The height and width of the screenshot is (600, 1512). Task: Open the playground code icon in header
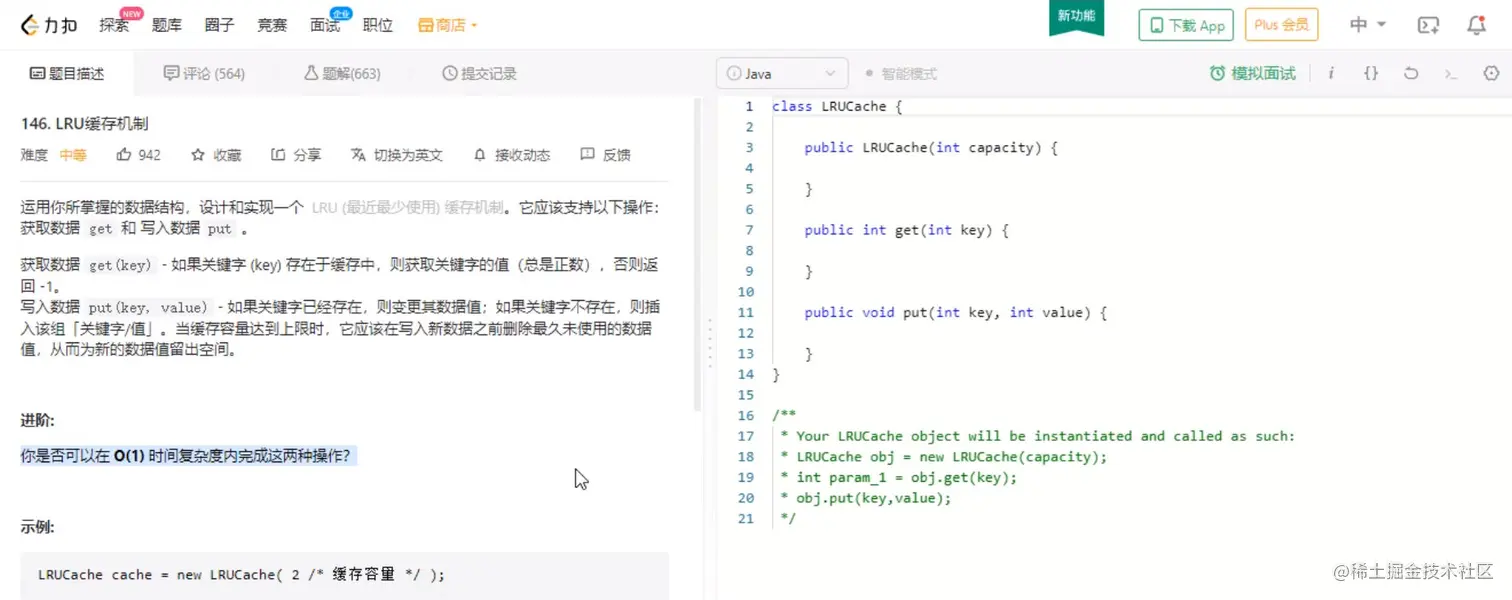1429,25
